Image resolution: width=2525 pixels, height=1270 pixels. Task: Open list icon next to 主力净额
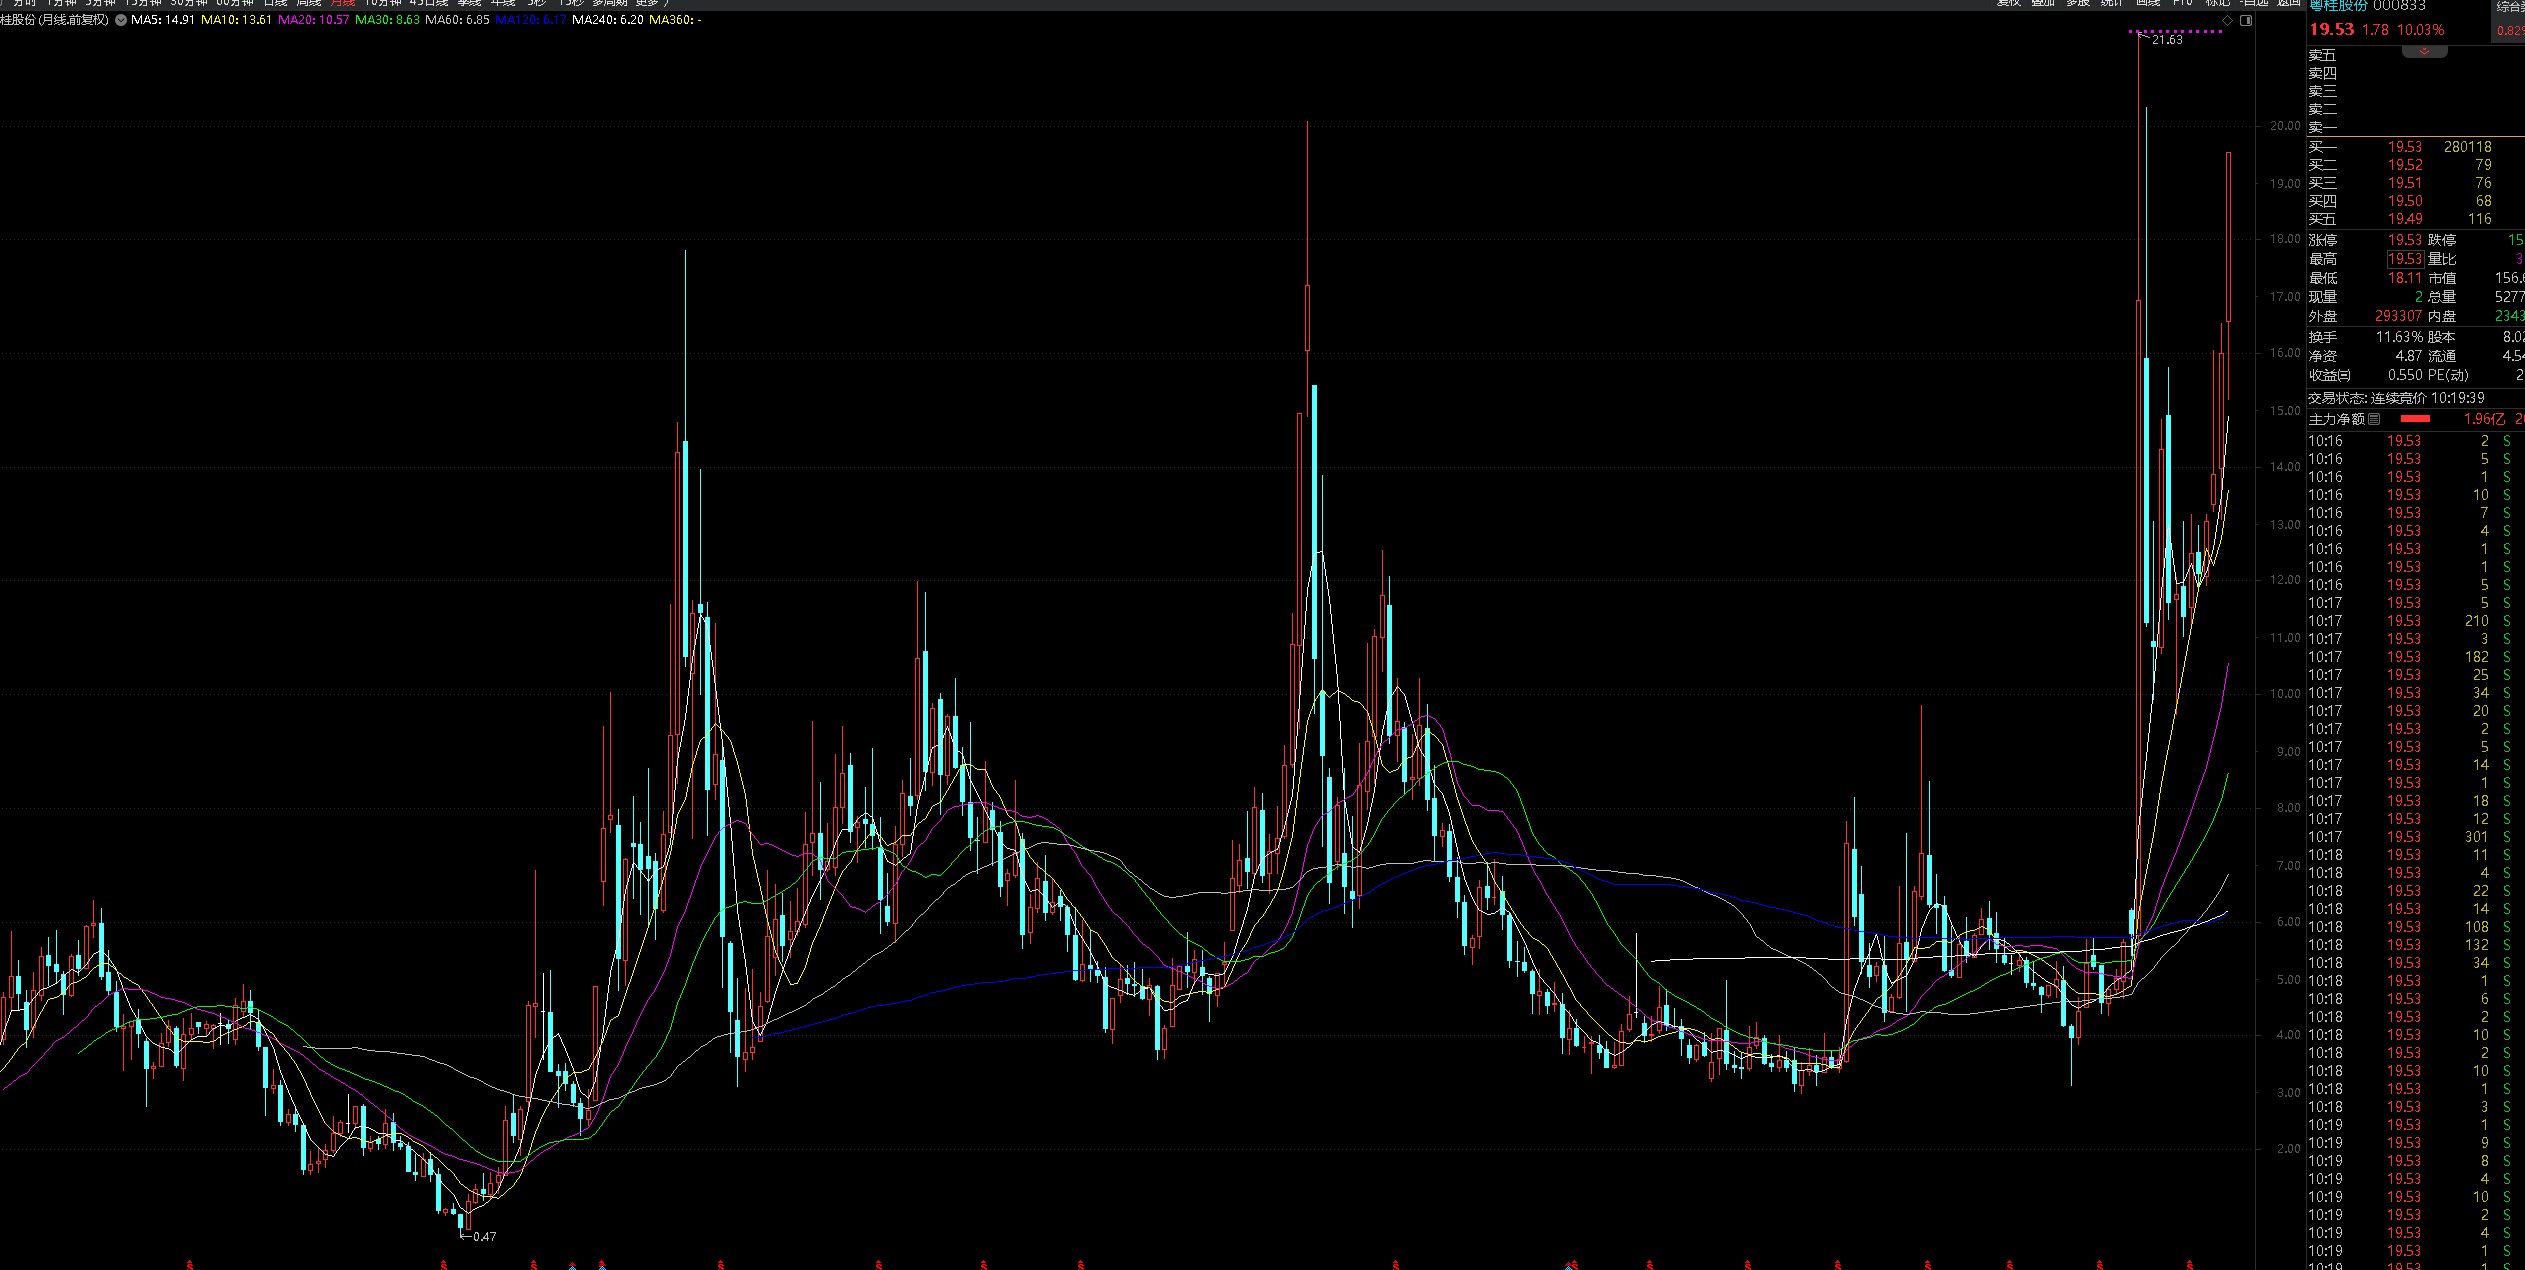coord(2374,419)
